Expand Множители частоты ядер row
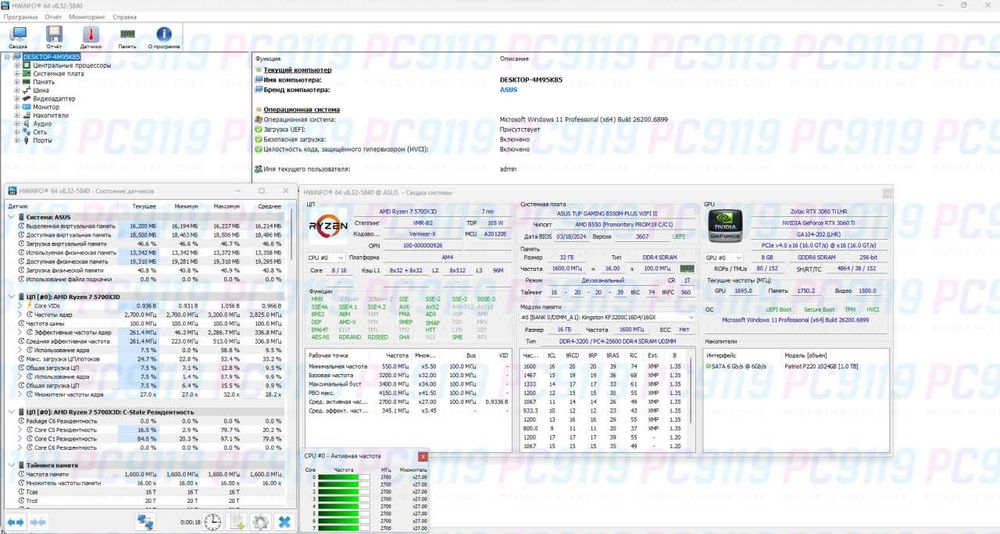Viewport: 1000px width, 534px height. (x=20, y=394)
